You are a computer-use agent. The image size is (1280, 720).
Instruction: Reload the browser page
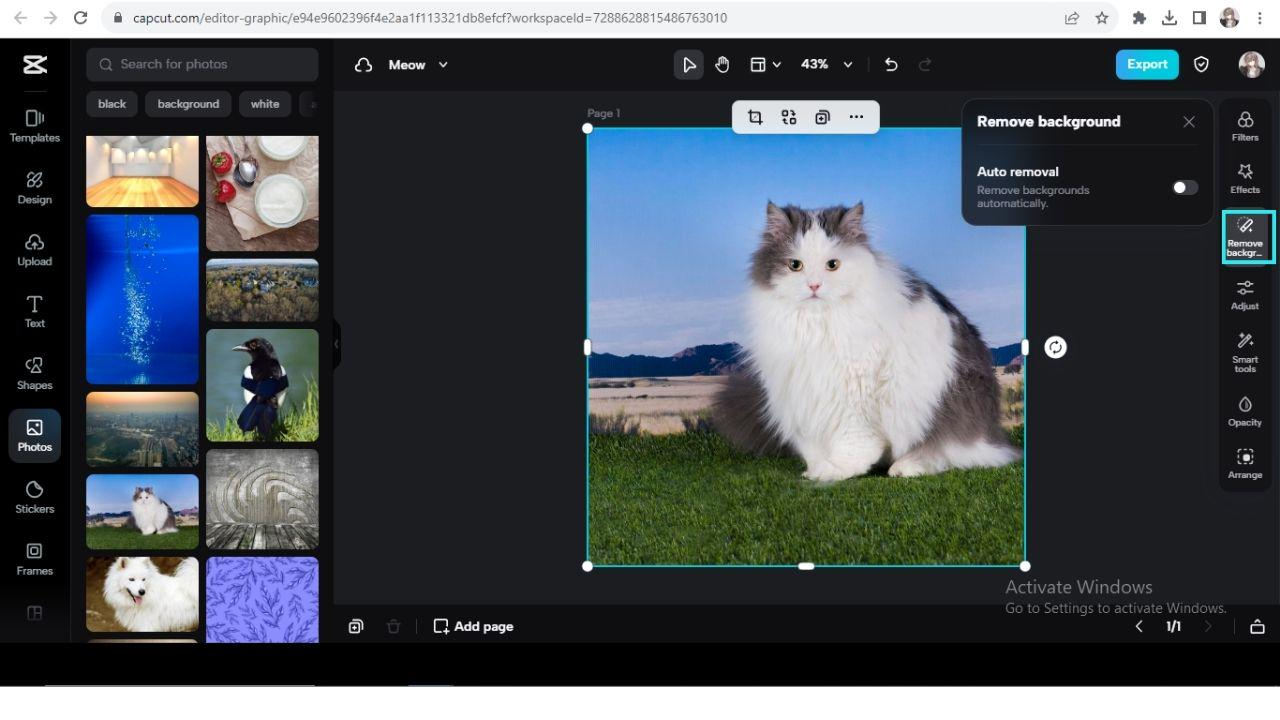pos(81,18)
